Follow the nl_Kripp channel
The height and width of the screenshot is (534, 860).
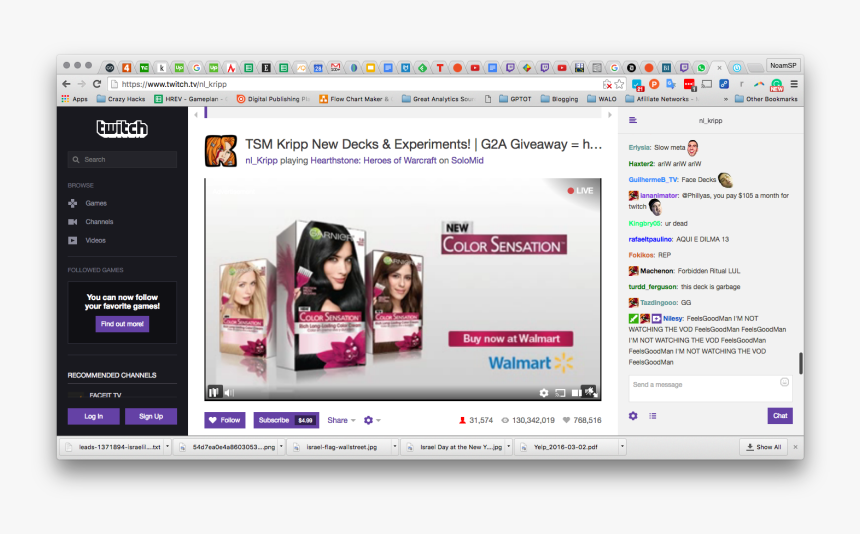click(225, 420)
